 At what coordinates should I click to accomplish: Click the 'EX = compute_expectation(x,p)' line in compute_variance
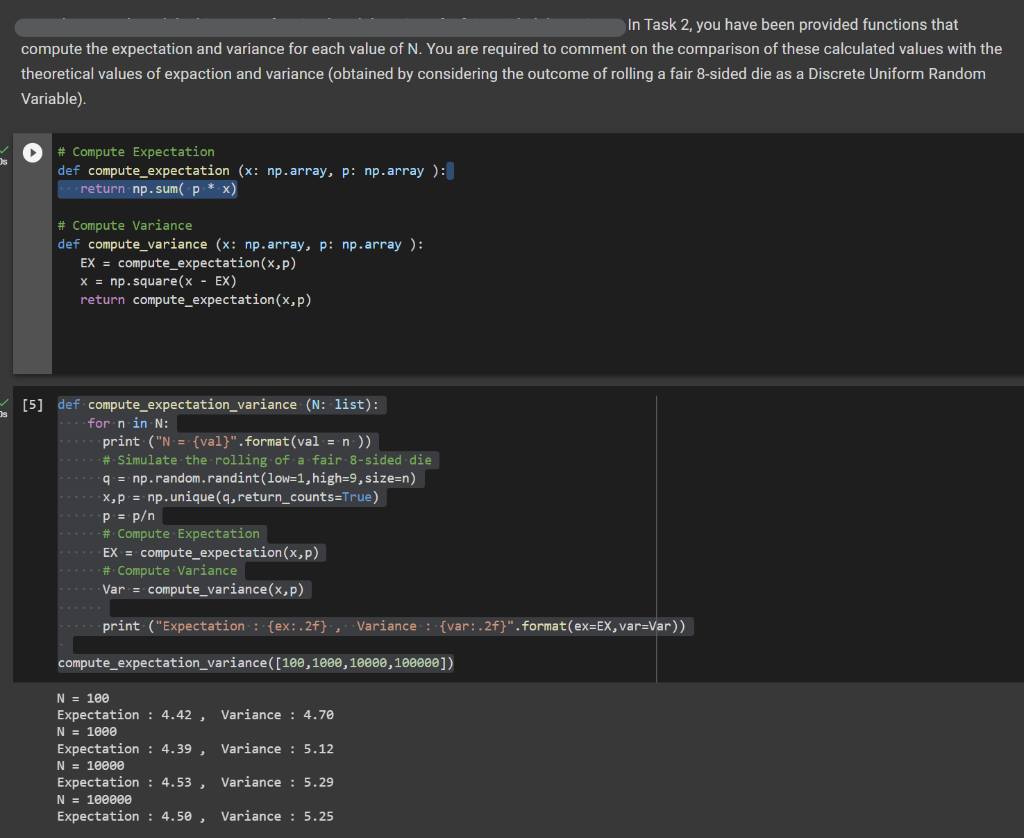click(x=188, y=263)
